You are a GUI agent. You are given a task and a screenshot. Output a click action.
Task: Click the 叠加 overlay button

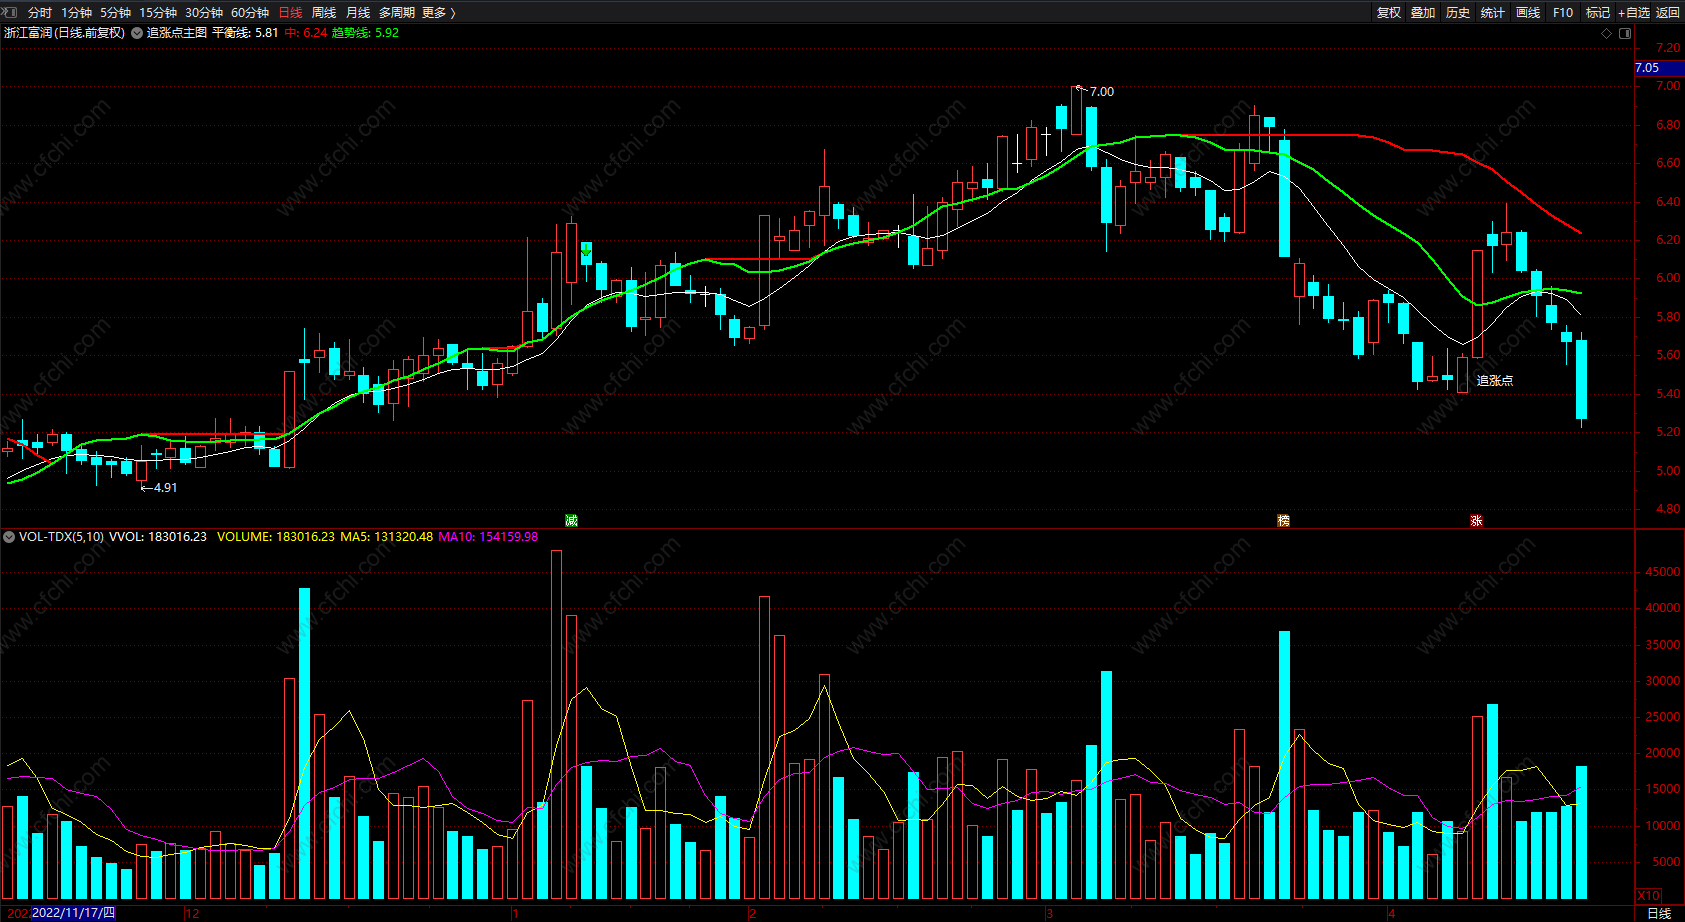(1423, 12)
